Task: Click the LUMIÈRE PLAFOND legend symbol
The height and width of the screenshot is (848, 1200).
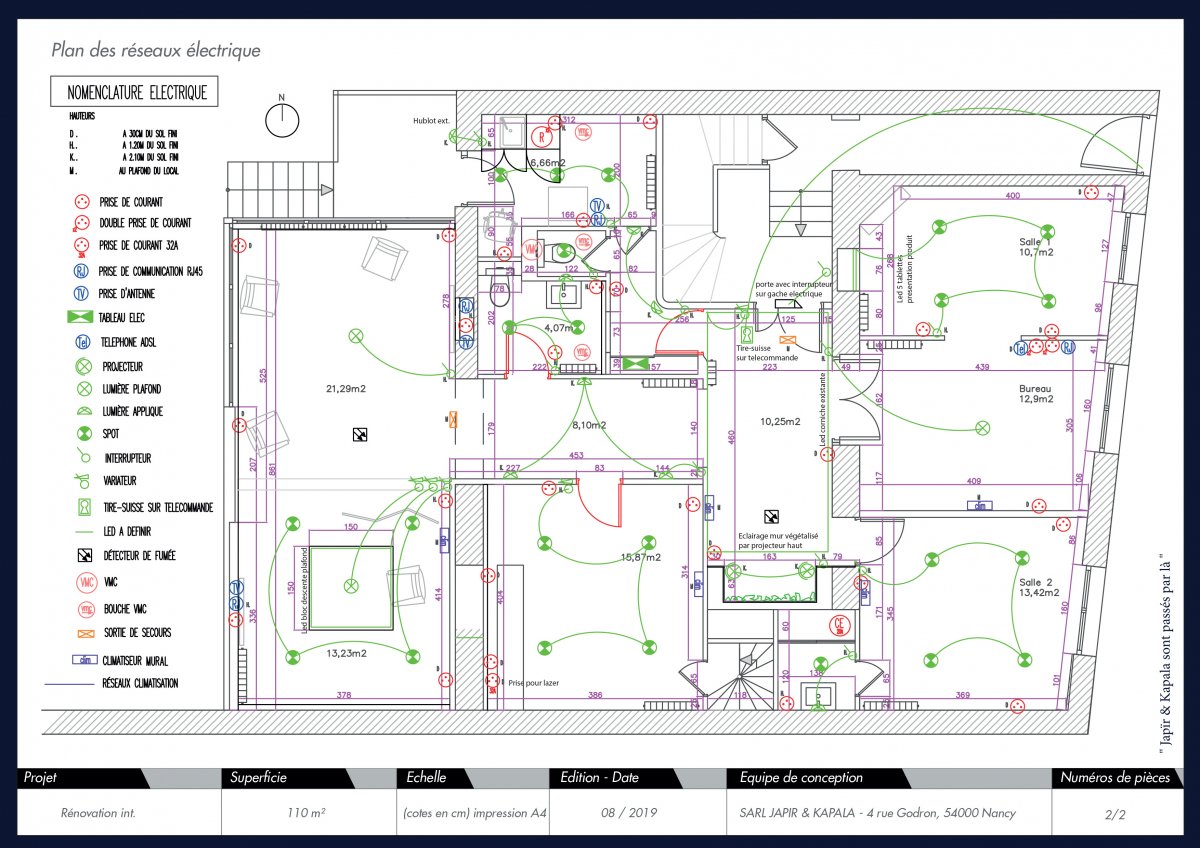Action: [x=81, y=388]
